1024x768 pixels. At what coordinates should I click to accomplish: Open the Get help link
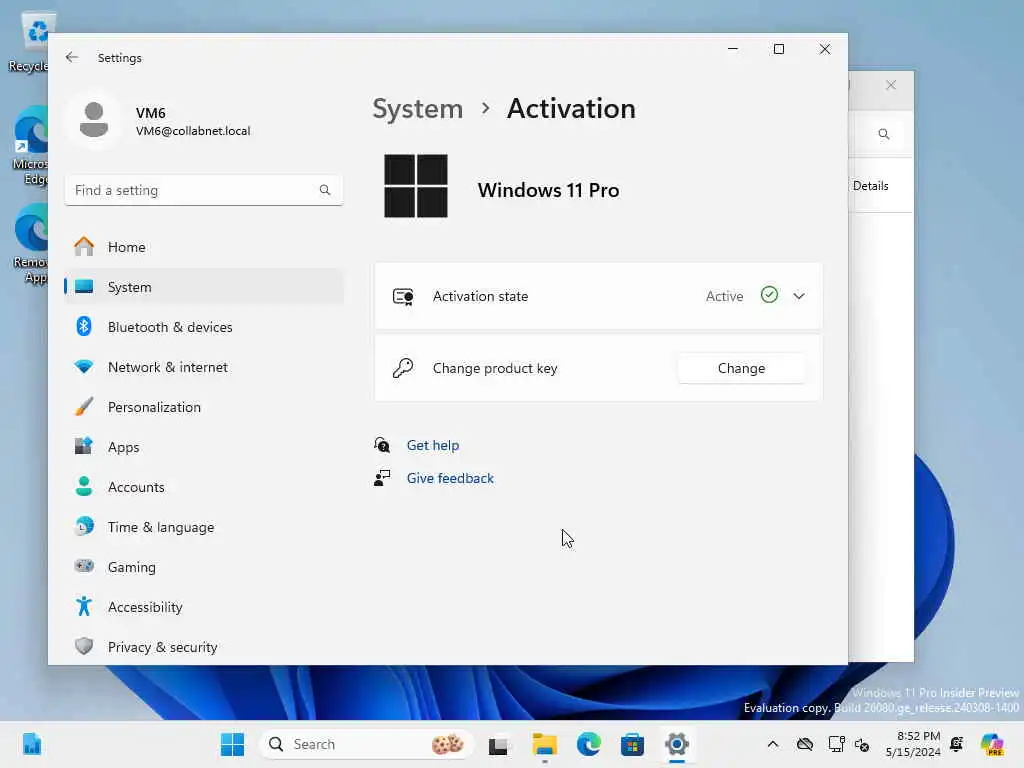[432, 445]
